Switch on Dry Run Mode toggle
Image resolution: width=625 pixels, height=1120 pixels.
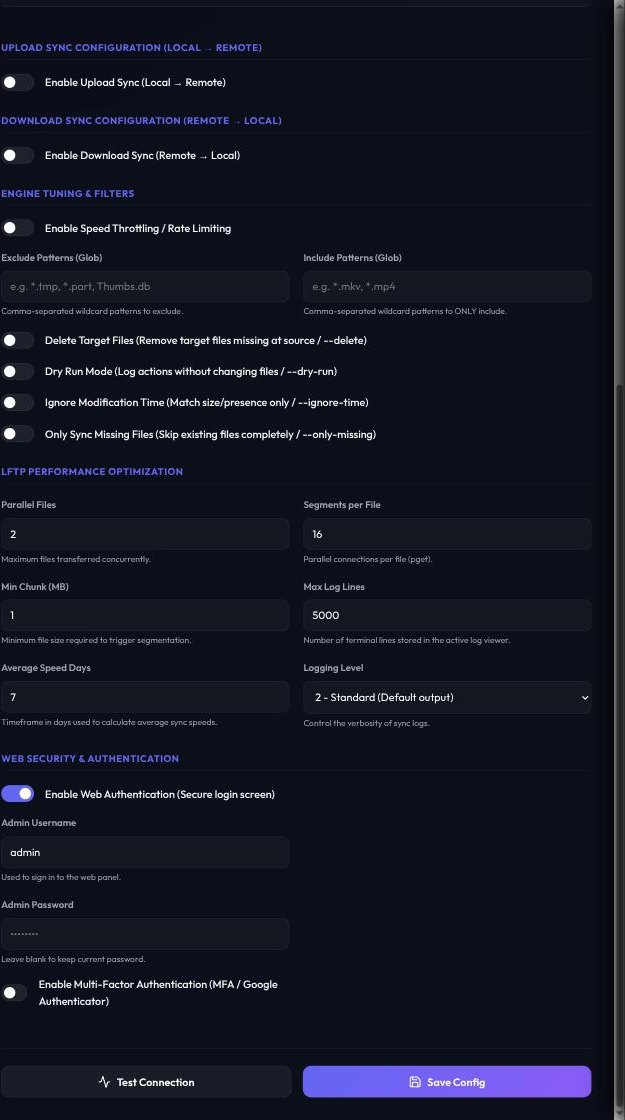[17, 371]
